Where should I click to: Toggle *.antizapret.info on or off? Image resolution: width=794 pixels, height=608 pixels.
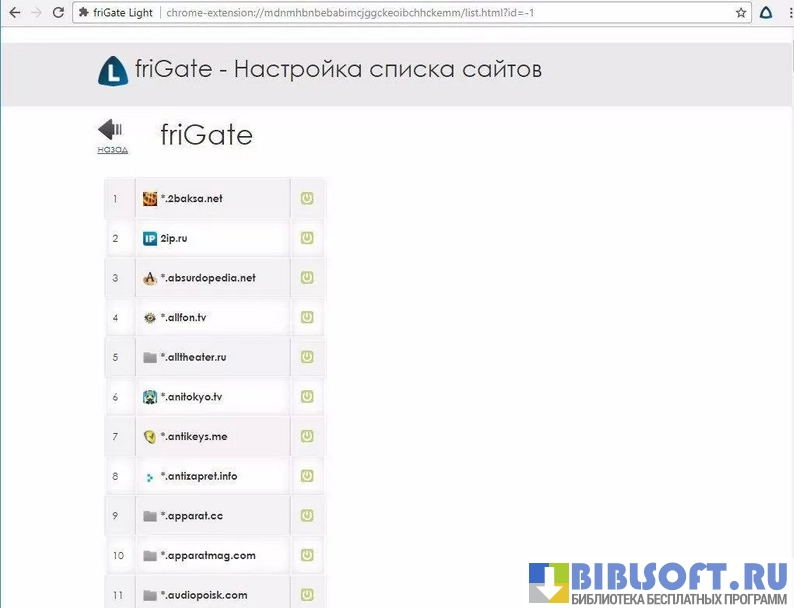tap(307, 476)
